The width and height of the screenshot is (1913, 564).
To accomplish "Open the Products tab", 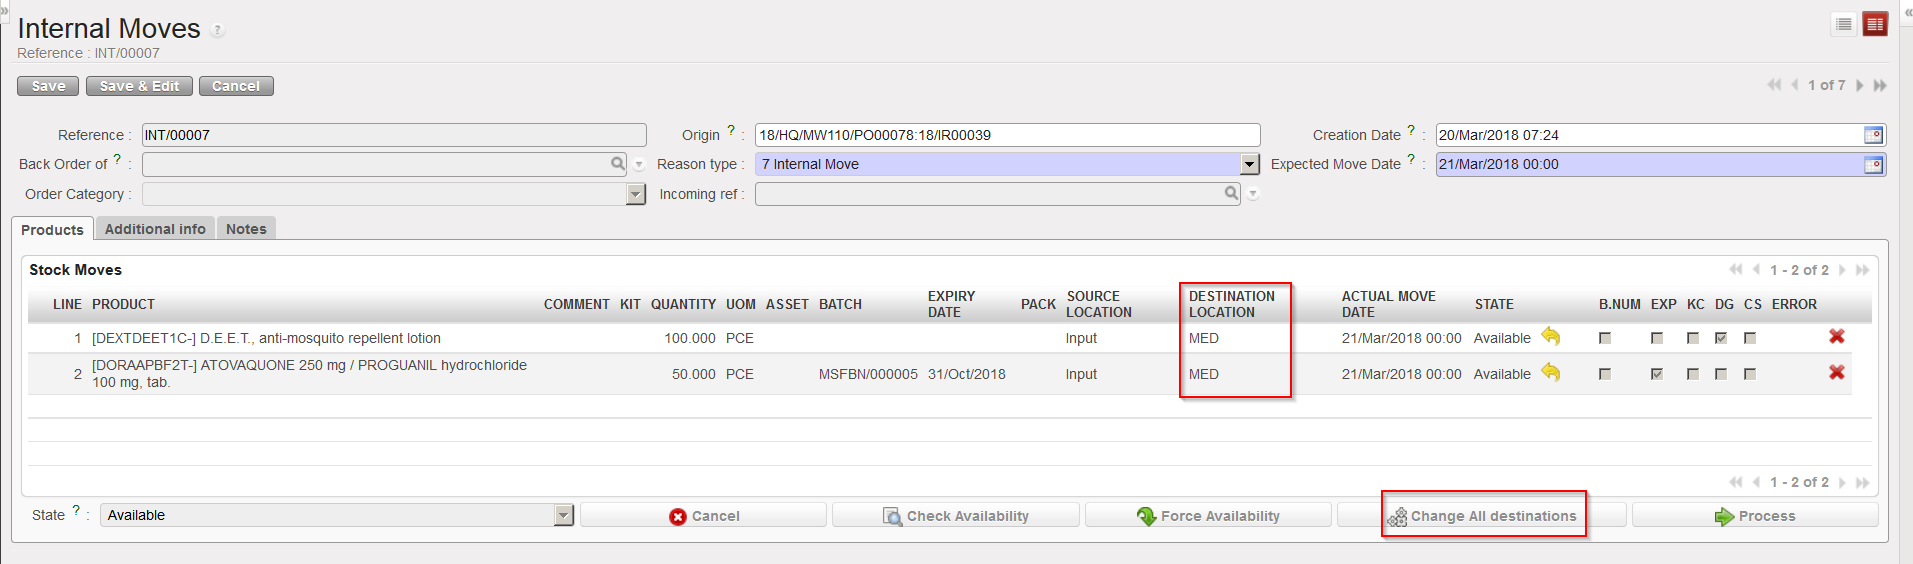I will click(x=52, y=229).
